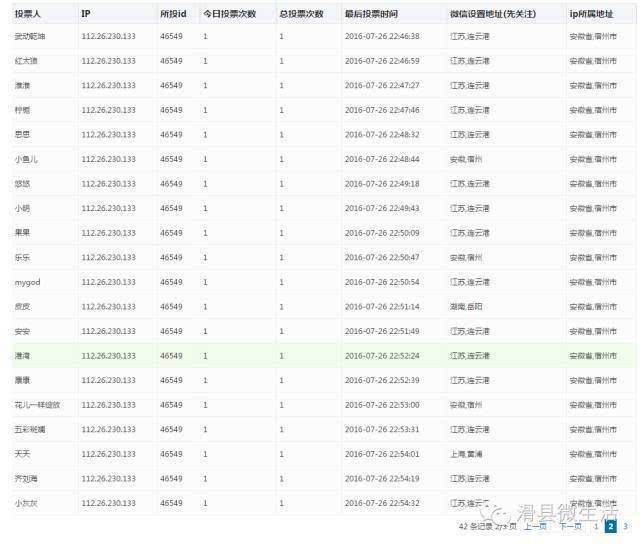Click timestamp 2016-07-26 22:50:47
Viewport: 640px width, 545px height.
click(x=382, y=257)
